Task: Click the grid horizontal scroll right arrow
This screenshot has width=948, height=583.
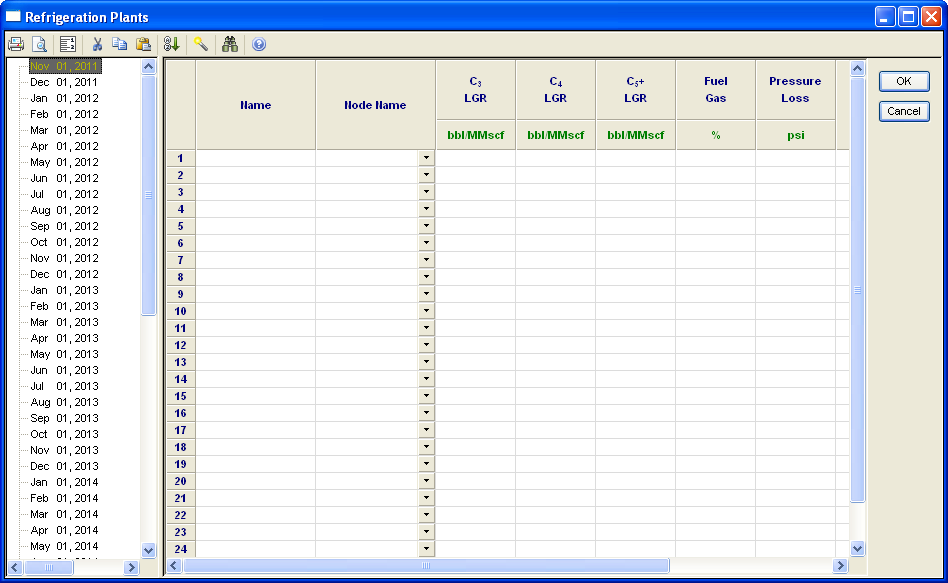Action: pyautogui.click(x=840, y=566)
